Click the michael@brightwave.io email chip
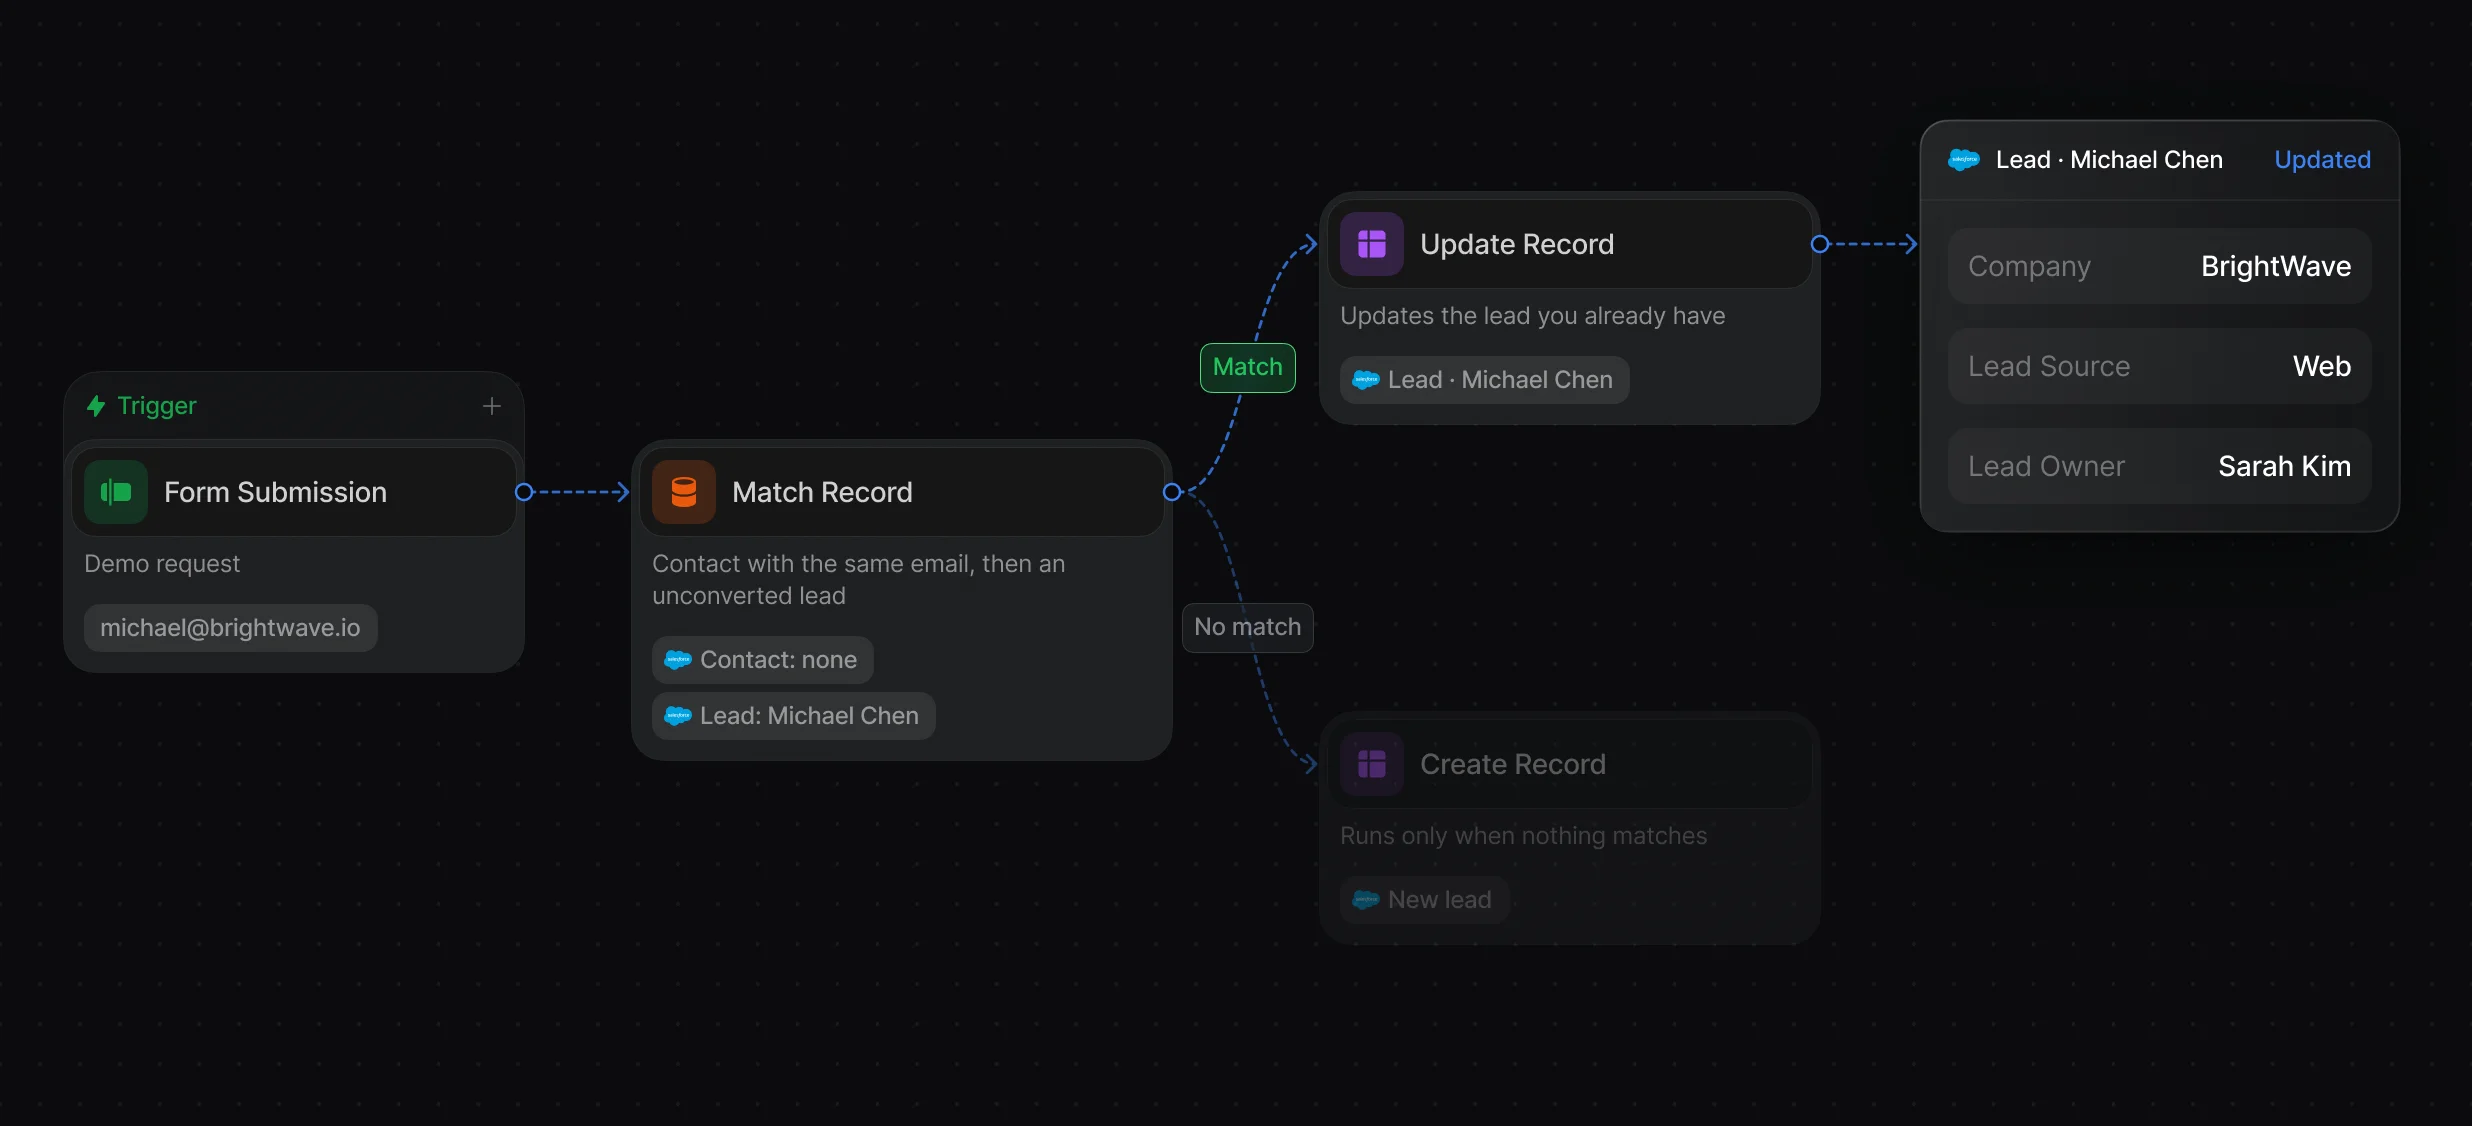The width and height of the screenshot is (2472, 1126). [x=230, y=628]
